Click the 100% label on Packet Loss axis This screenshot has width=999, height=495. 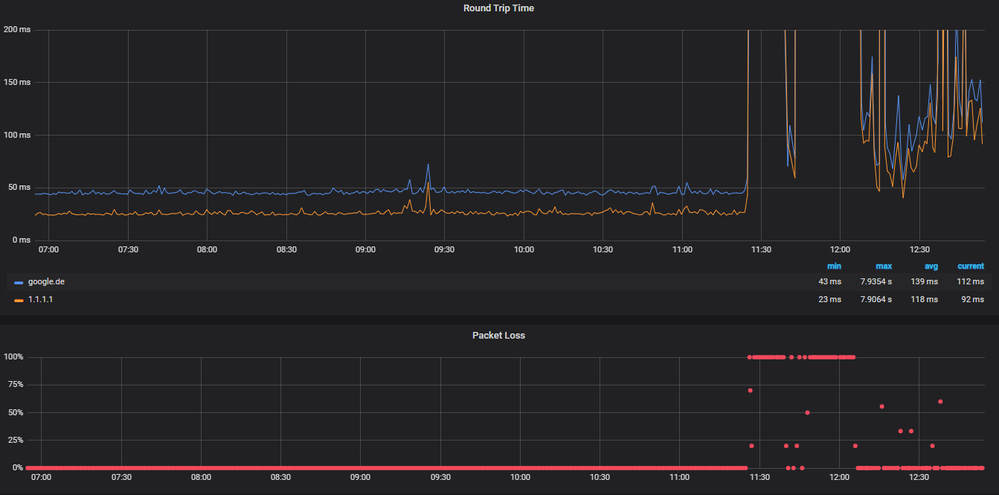point(16,357)
